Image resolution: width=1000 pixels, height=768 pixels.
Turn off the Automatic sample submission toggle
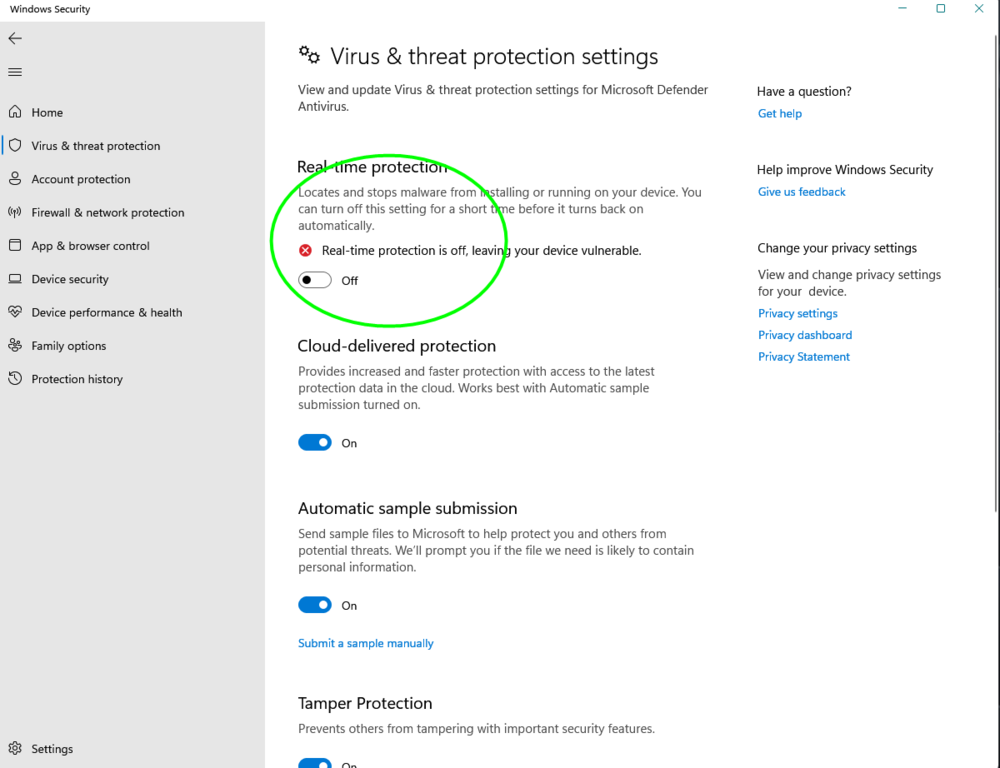coord(315,605)
